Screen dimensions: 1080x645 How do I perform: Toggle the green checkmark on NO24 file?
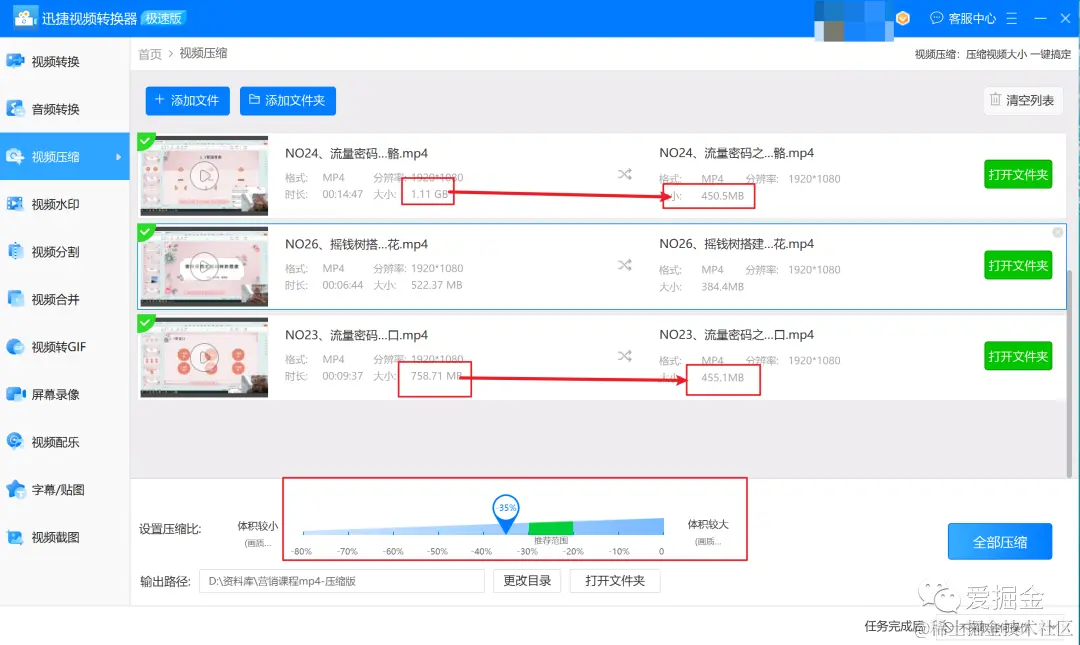tap(146, 141)
